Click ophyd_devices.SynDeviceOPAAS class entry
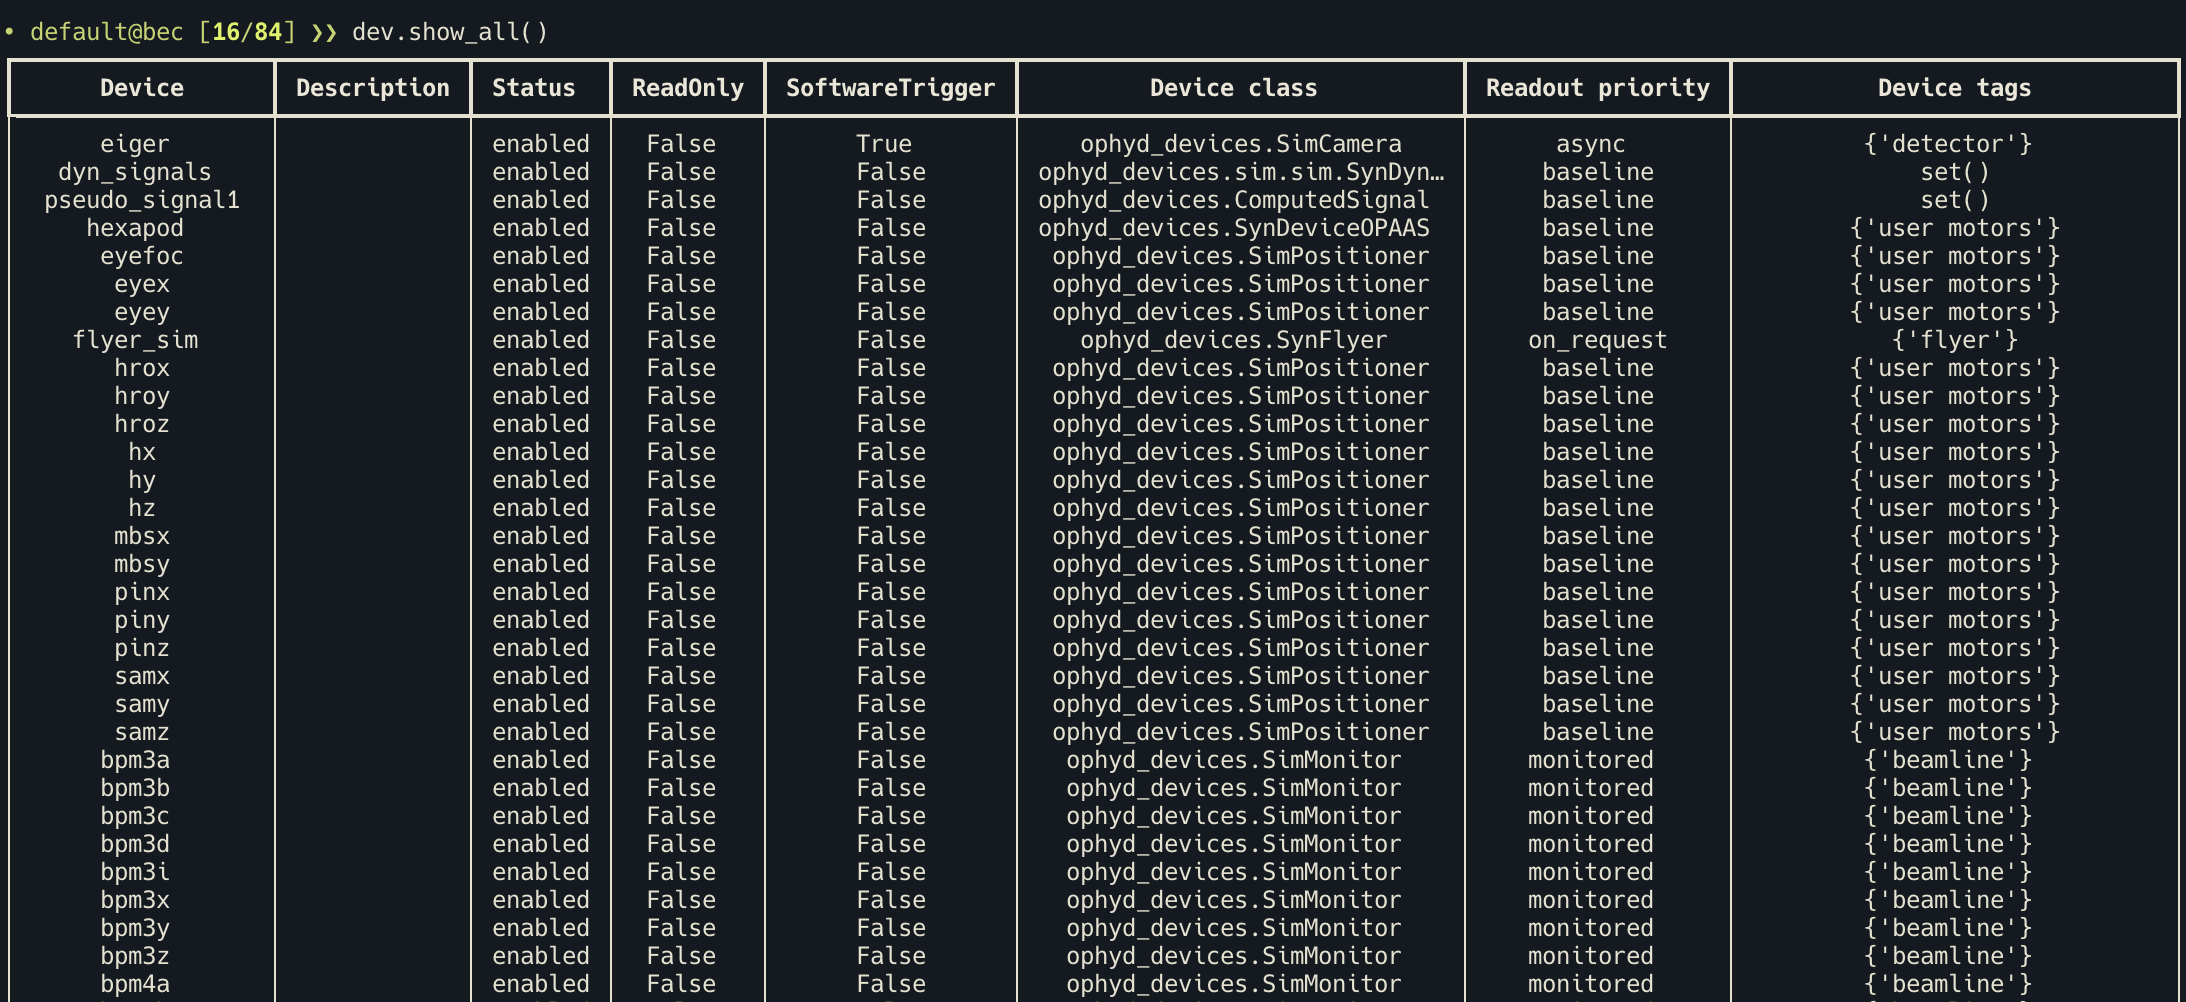The height and width of the screenshot is (1002, 2186). (1234, 228)
